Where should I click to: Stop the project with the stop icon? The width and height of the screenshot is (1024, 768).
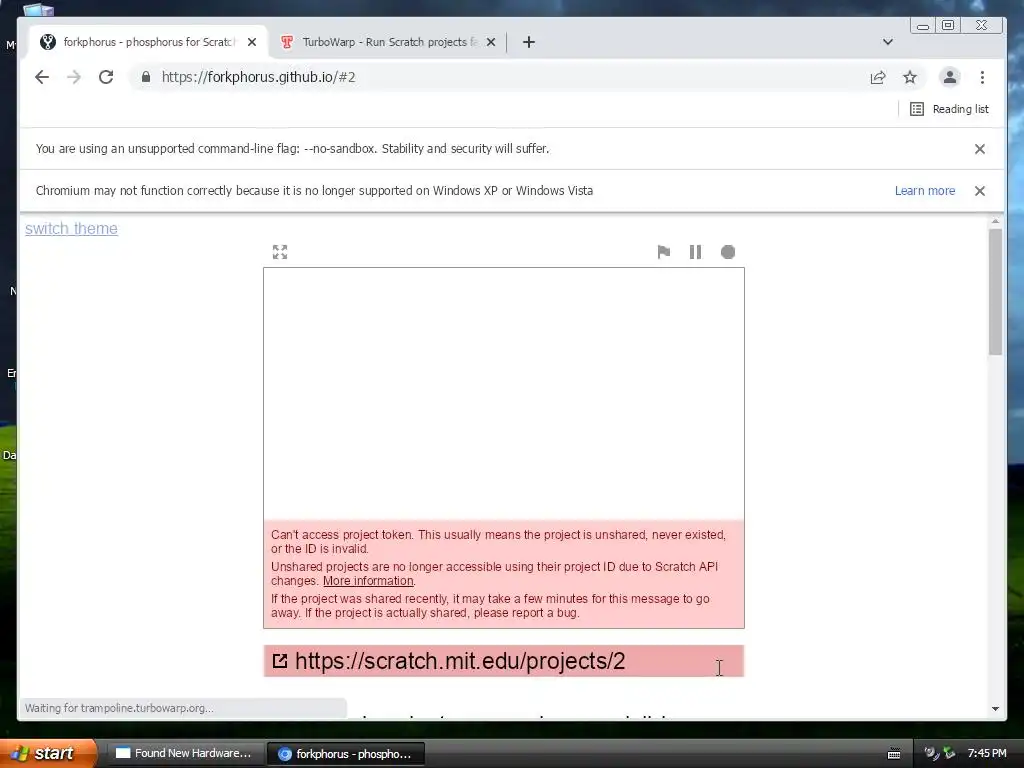point(728,252)
